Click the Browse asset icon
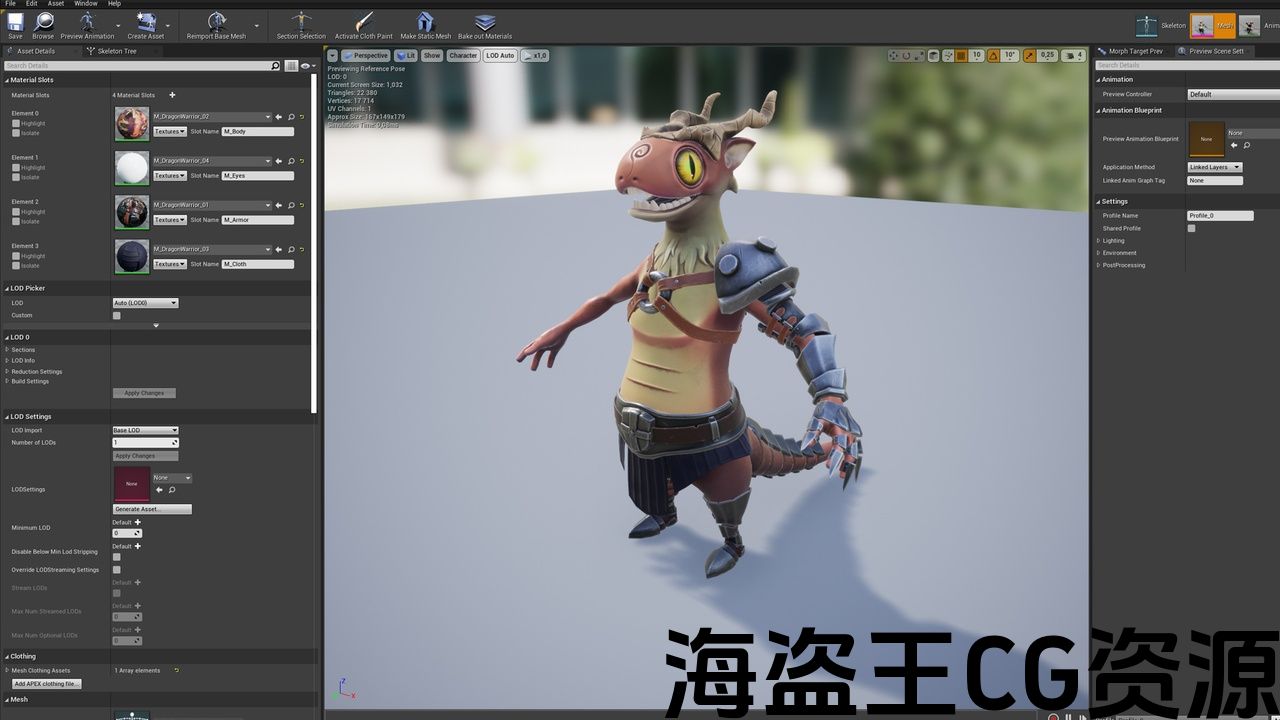 [x=43, y=22]
